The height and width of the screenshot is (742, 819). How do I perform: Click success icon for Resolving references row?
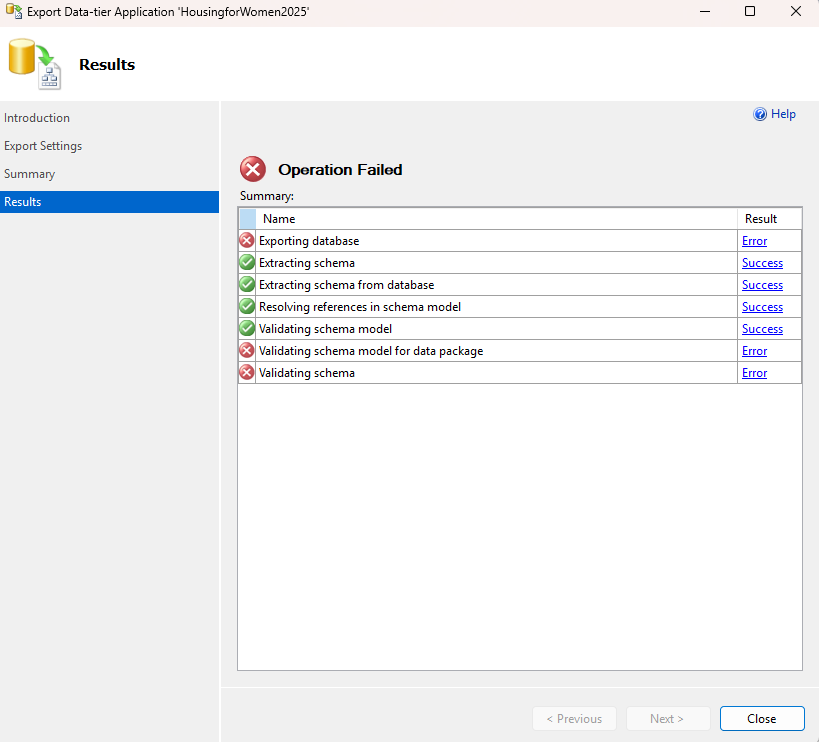click(x=247, y=307)
